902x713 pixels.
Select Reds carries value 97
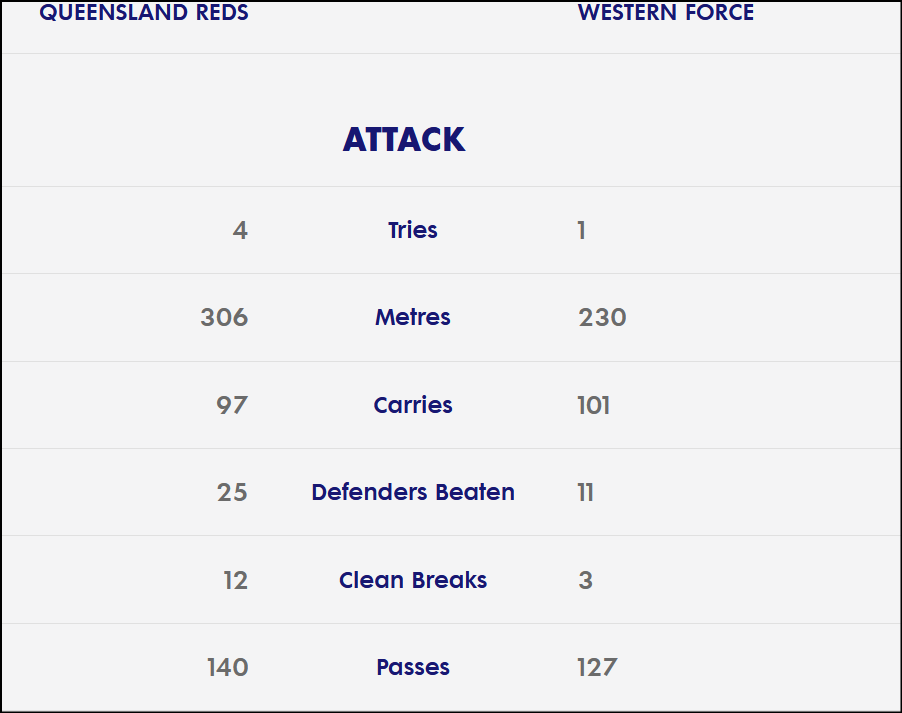232,405
